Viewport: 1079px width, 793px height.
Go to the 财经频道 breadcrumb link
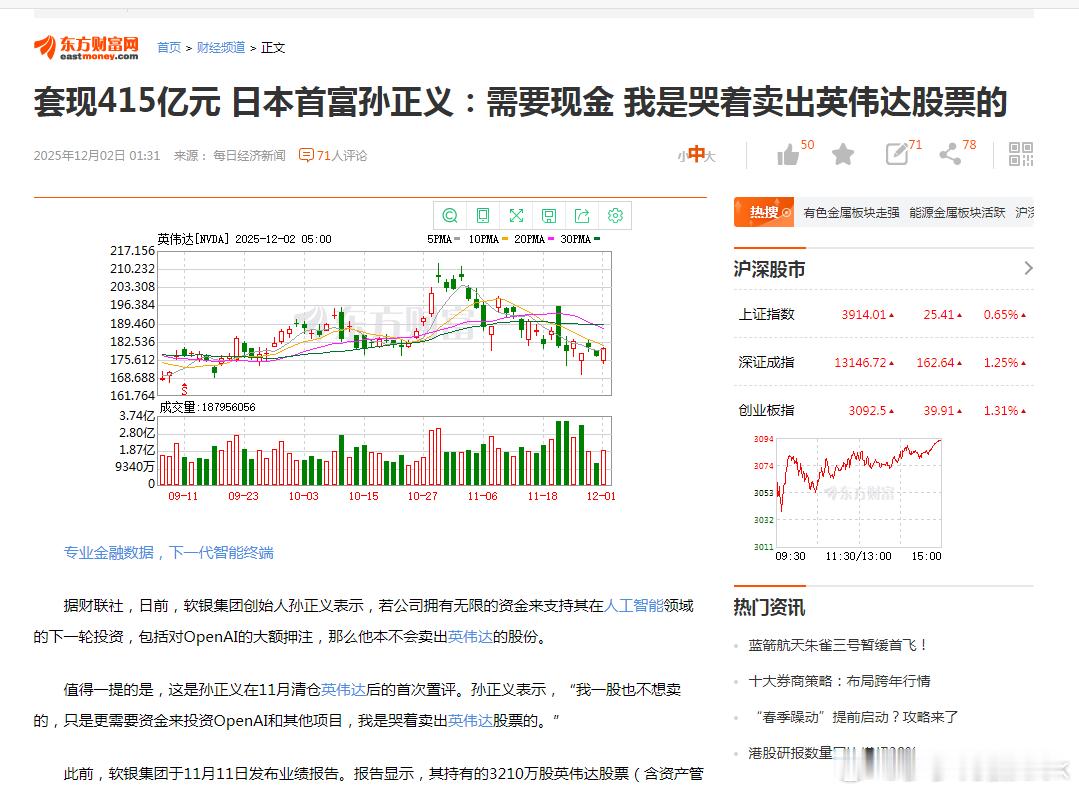tap(221, 47)
